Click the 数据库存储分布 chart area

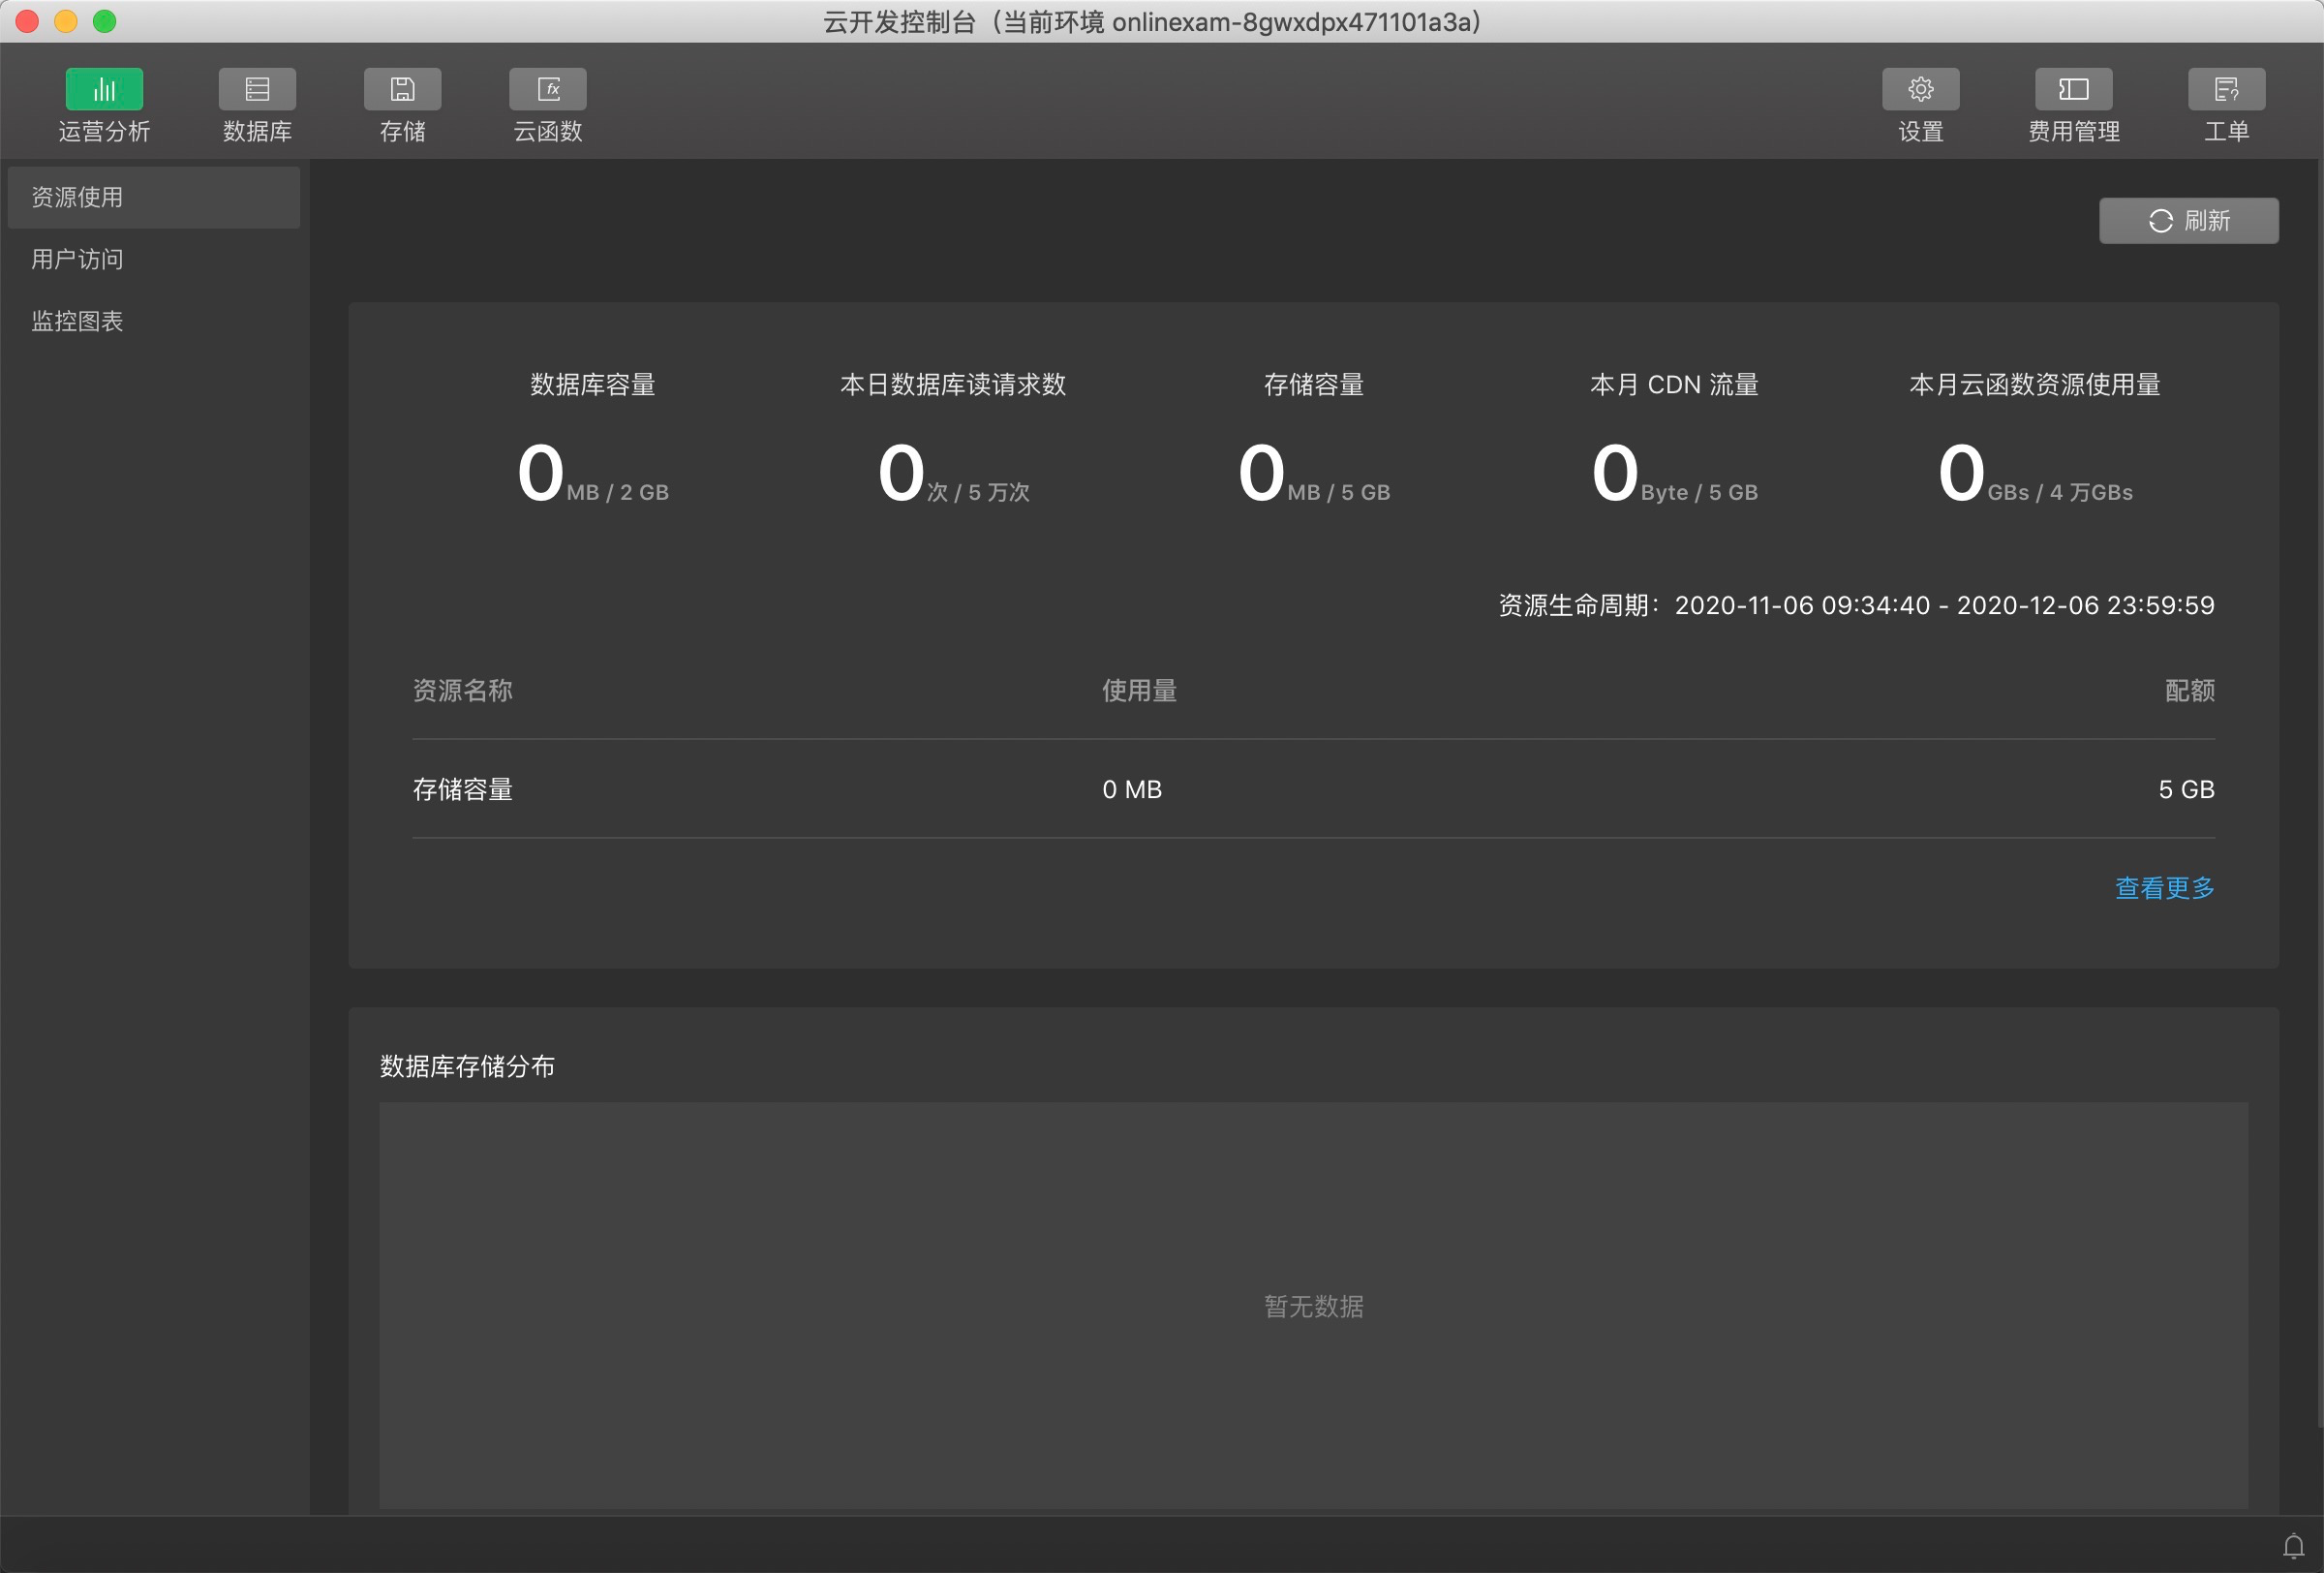1312,1305
